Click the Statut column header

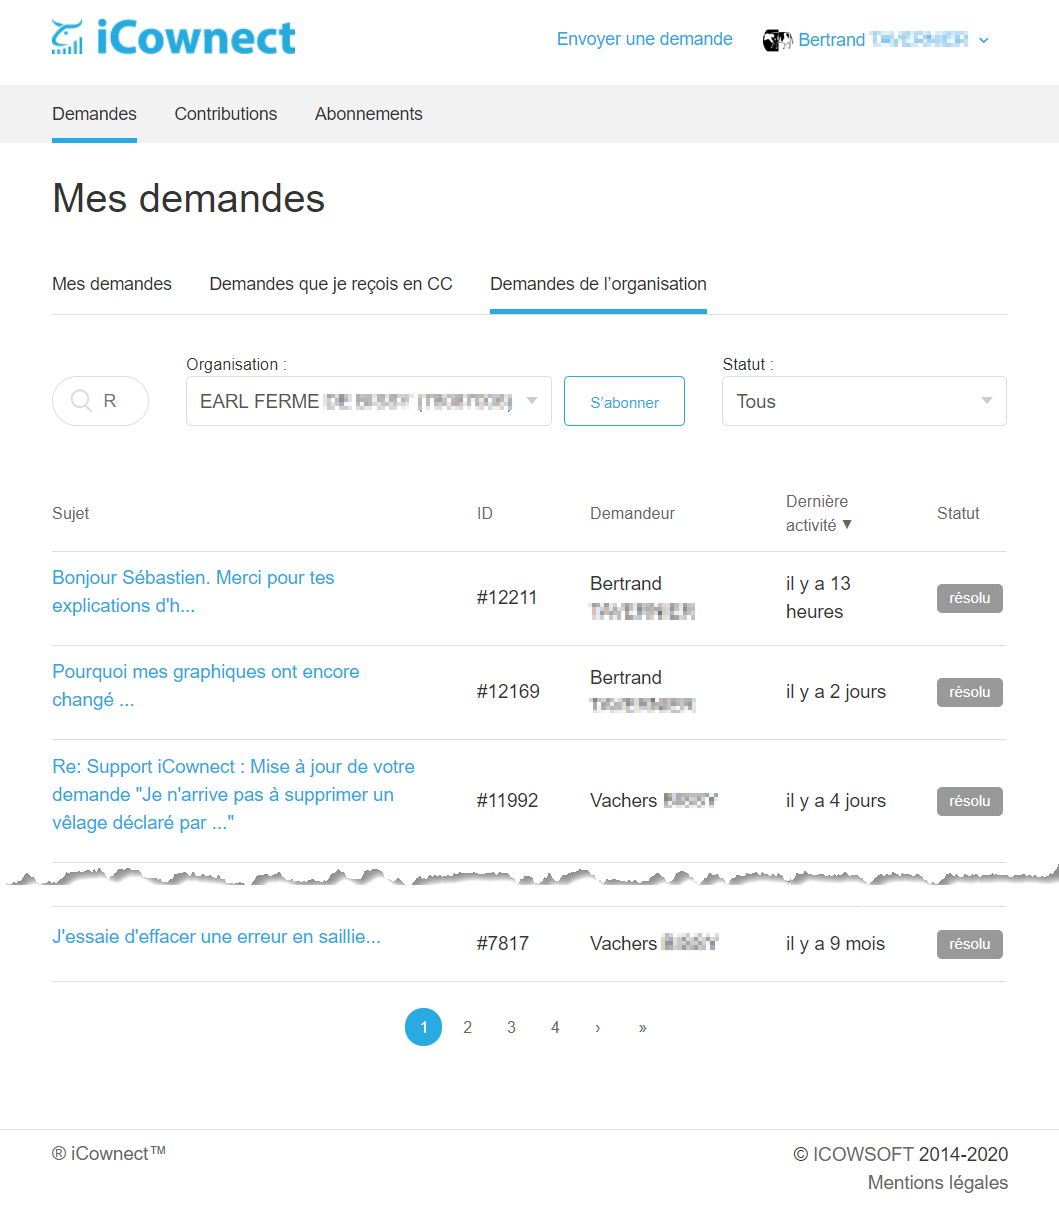pyautogui.click(x=958, y=513)
